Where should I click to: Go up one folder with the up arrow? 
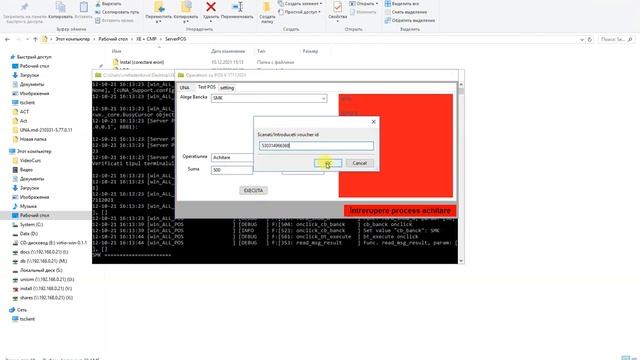tap(36, 39)
